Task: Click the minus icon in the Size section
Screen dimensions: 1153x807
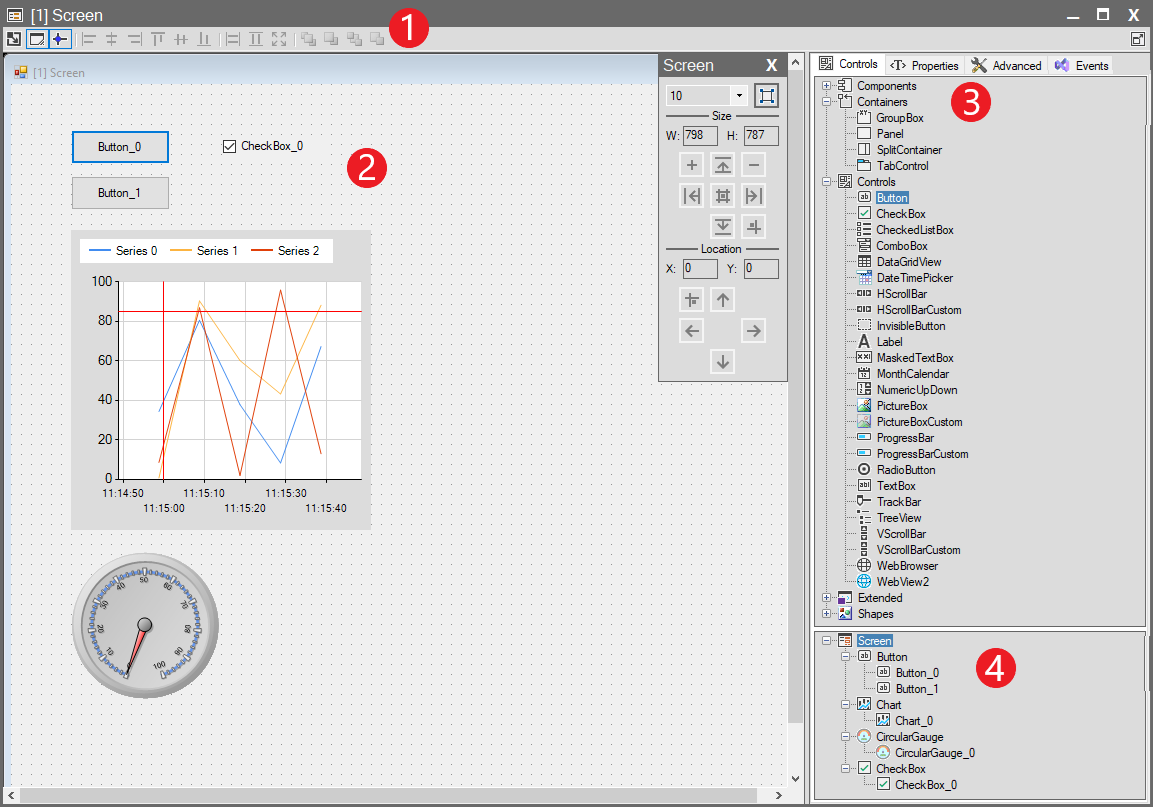Action: tap(754, 165)
